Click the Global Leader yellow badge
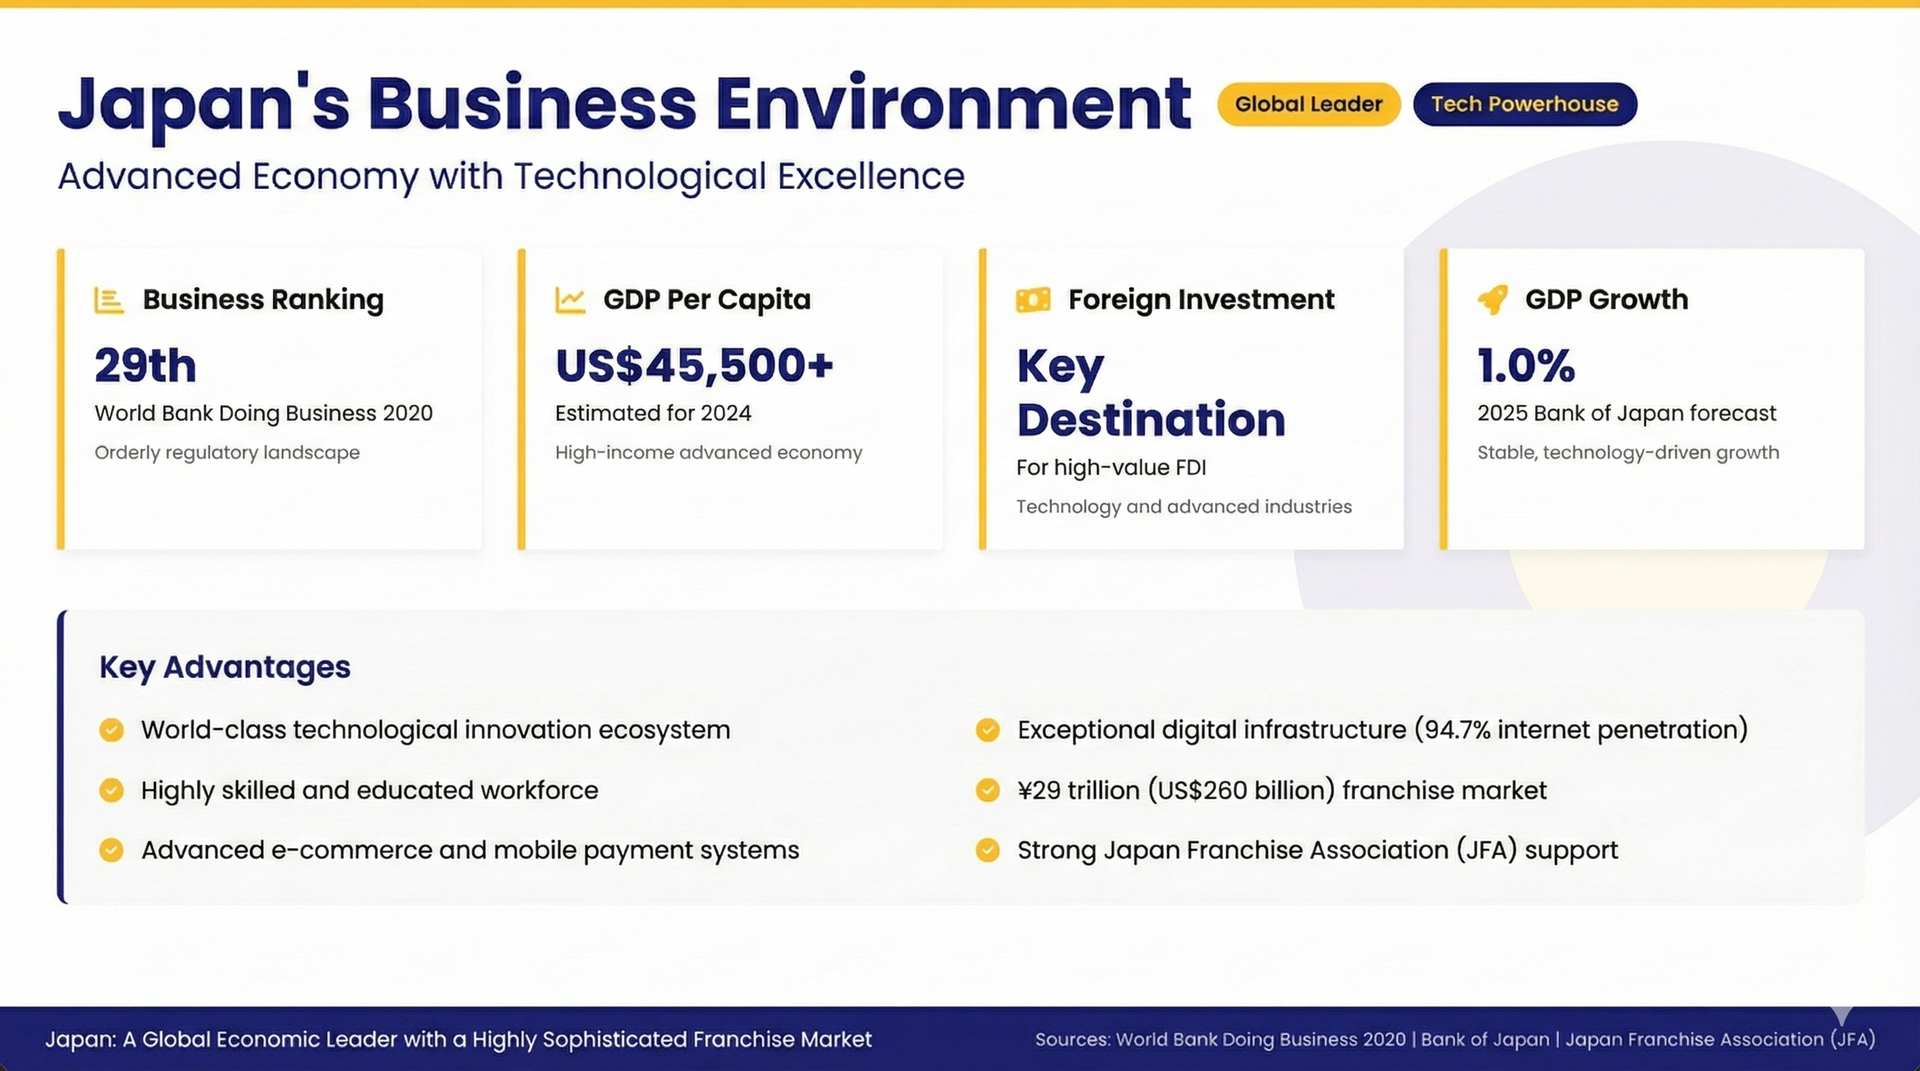The height and width of the screenshot is (1071, 1920). coord(1308,104)
